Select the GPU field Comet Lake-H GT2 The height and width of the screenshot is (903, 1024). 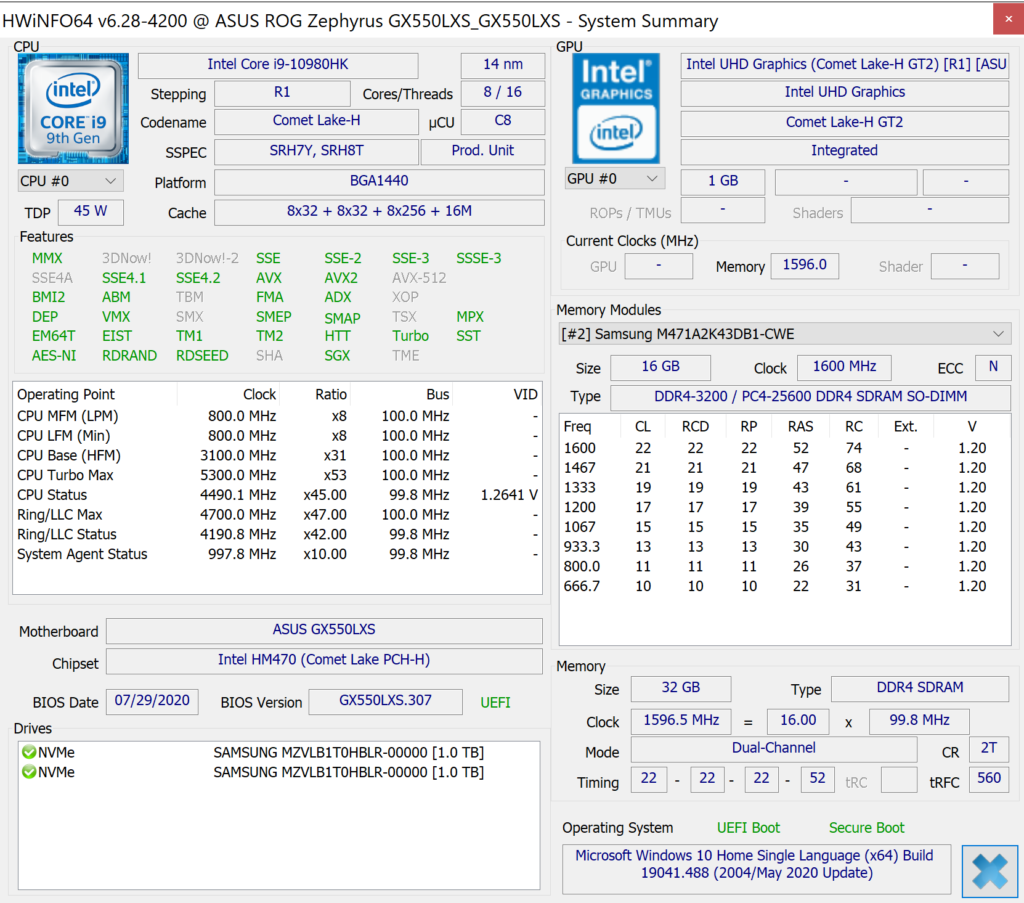tap(845, 123)
